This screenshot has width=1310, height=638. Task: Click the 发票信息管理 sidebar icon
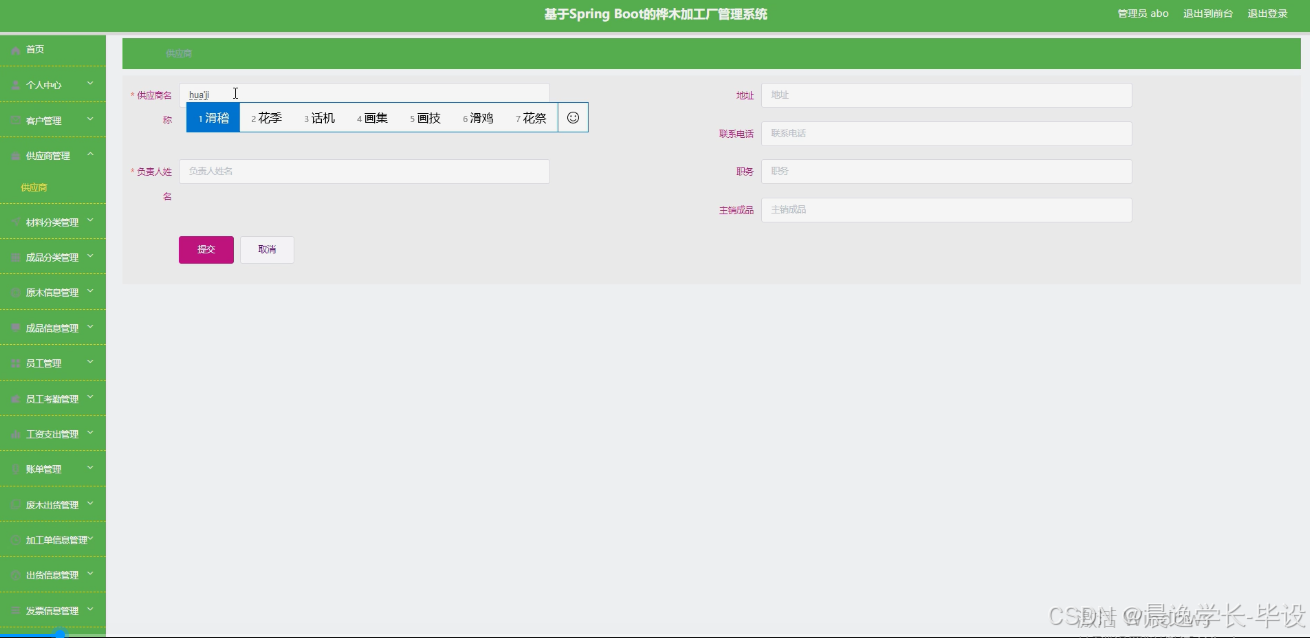(x=14, y=610)
